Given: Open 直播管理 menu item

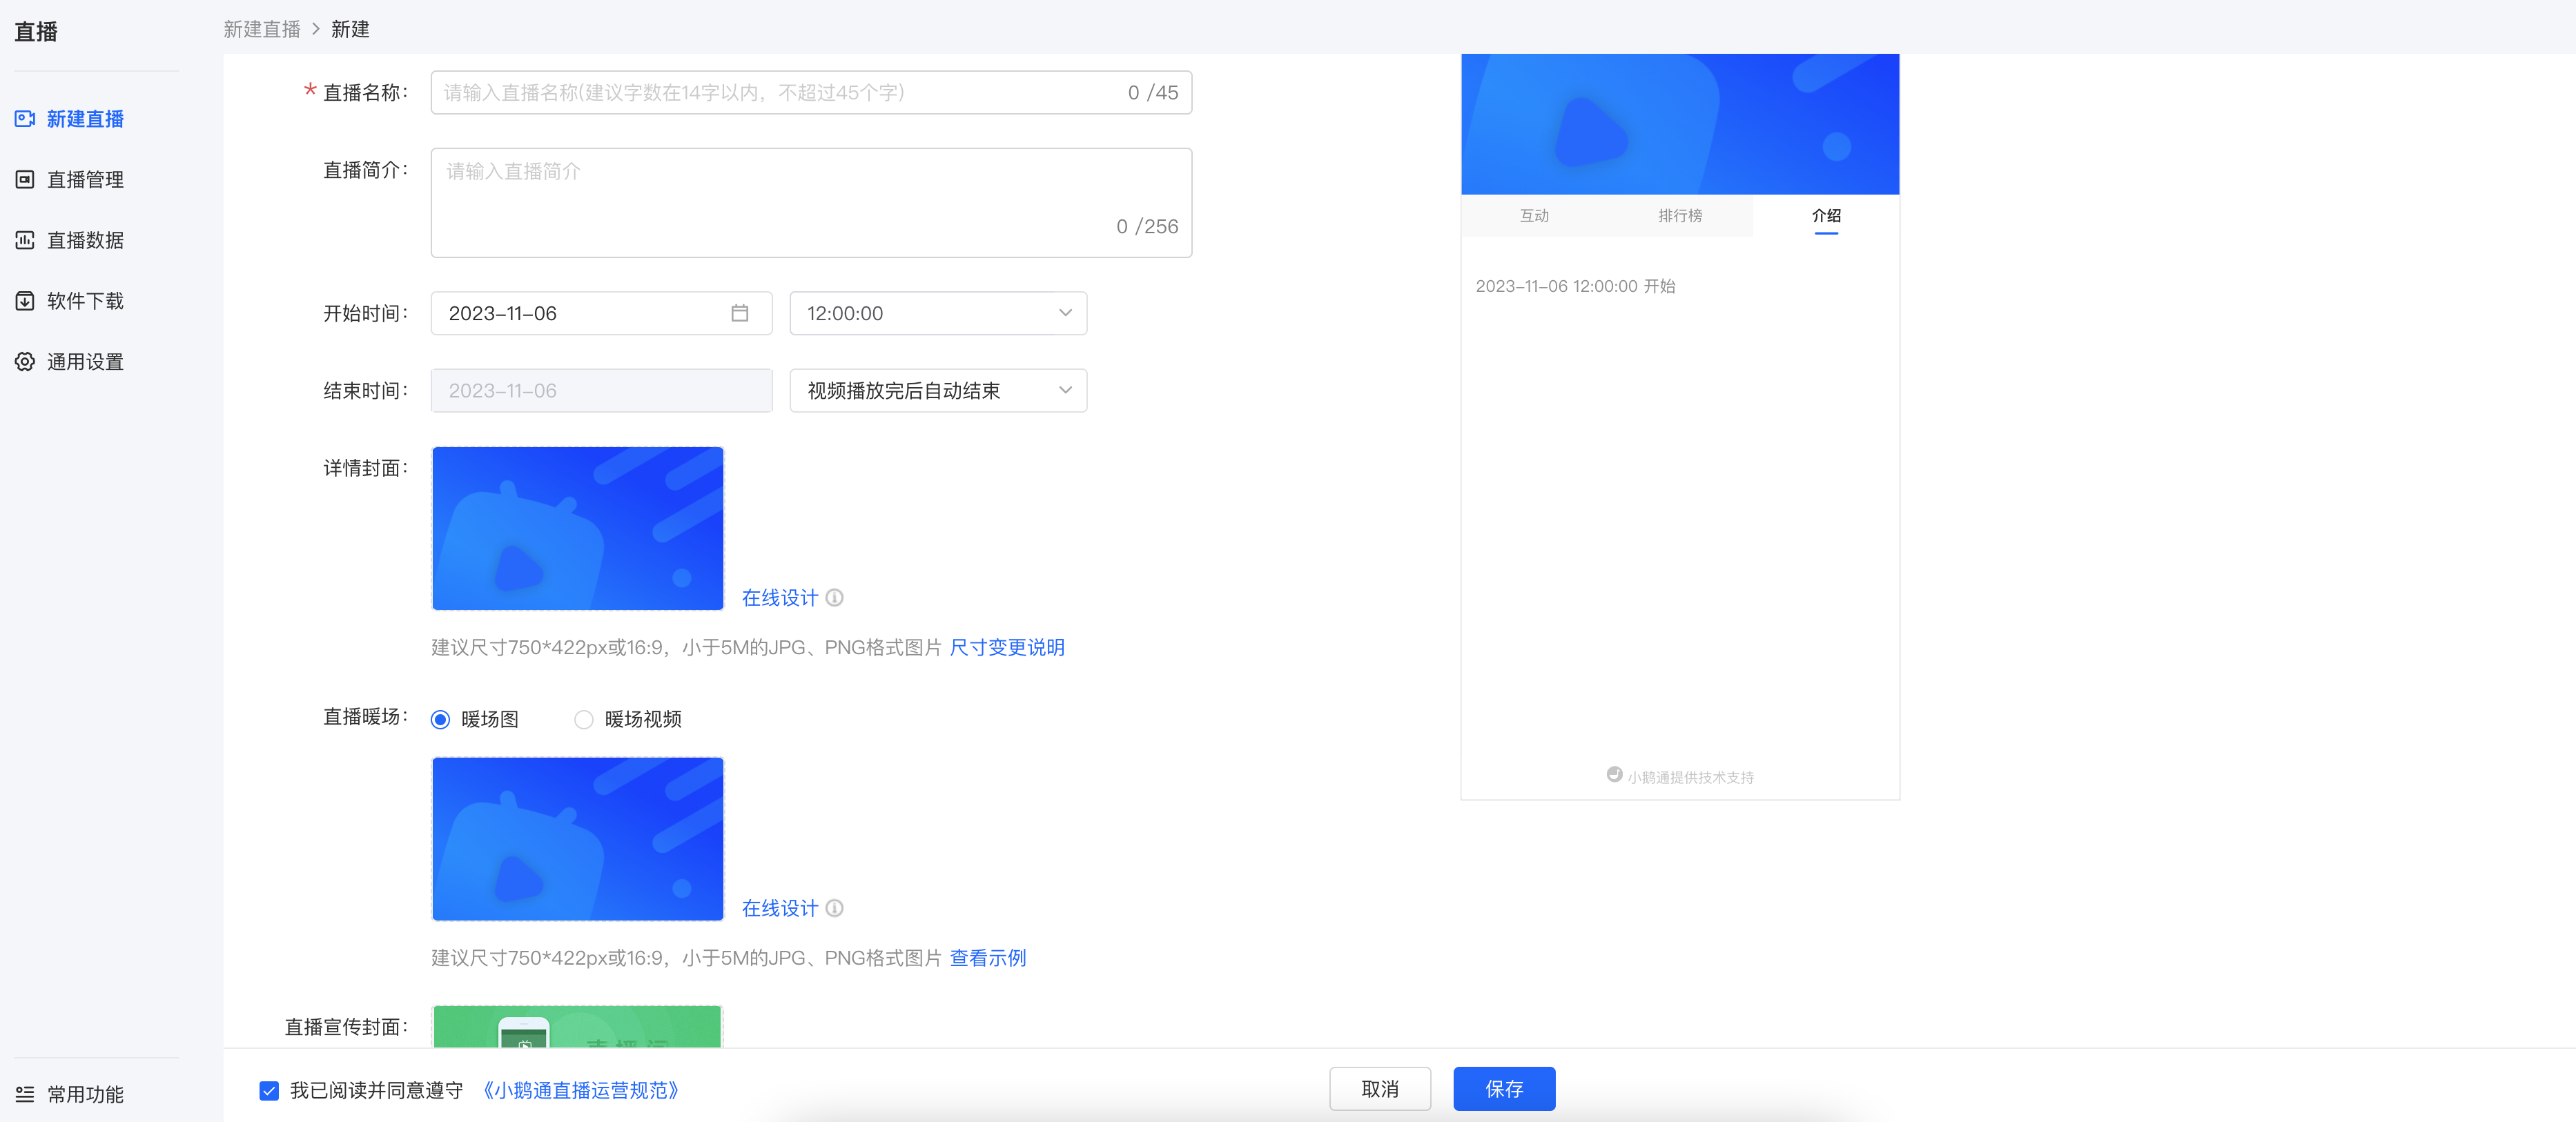Looking at the screenshot, I should (x=86, y=180).
